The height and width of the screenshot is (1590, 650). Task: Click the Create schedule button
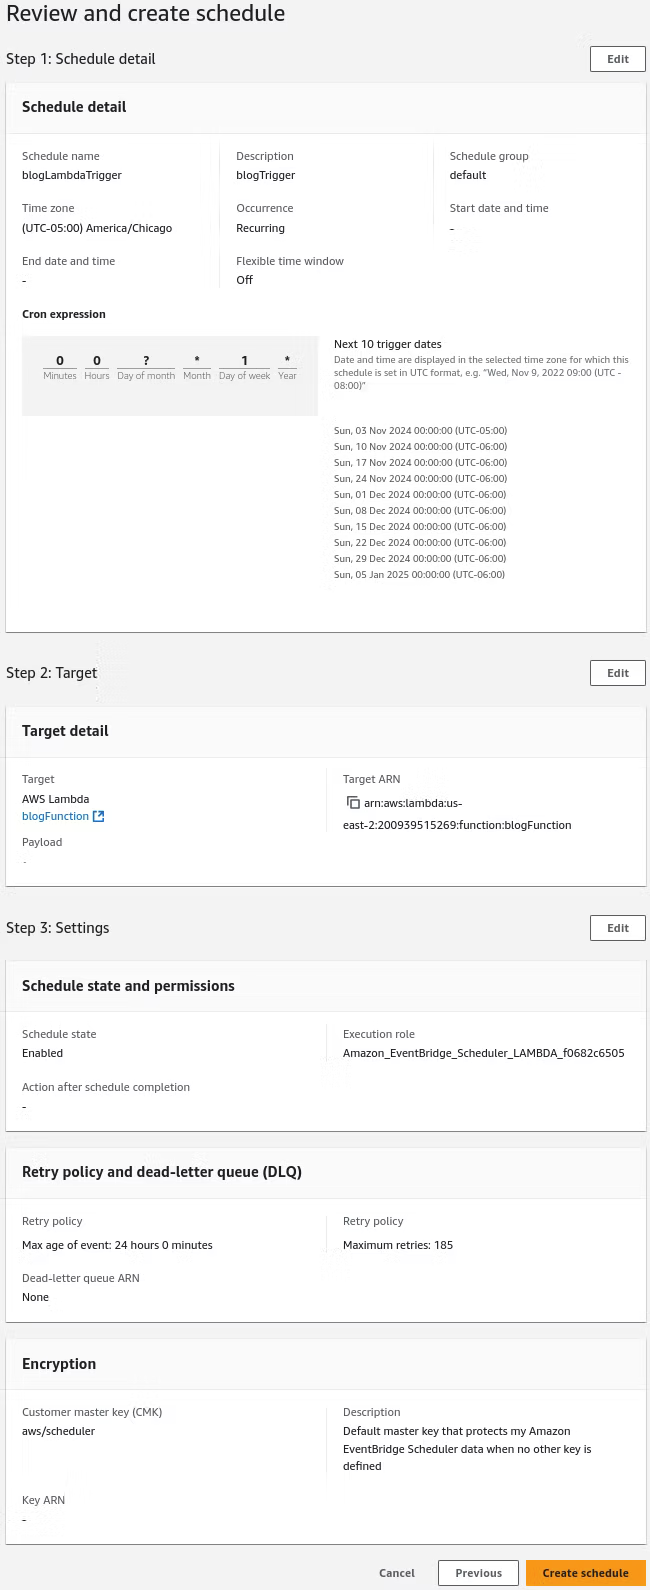pos(586,1573)
